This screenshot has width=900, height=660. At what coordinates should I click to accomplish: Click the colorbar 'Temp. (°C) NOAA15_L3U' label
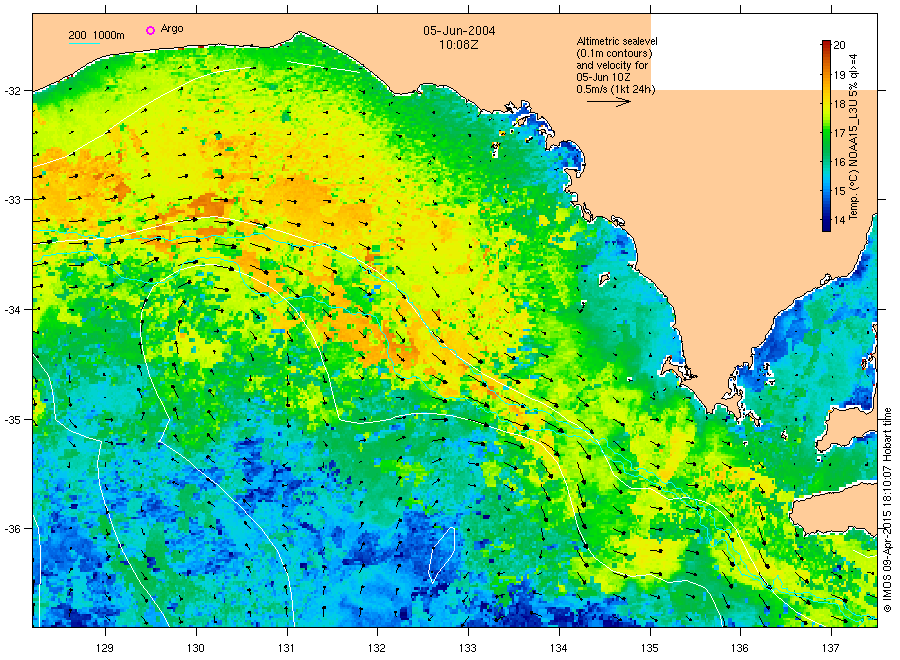coord(854,136)
